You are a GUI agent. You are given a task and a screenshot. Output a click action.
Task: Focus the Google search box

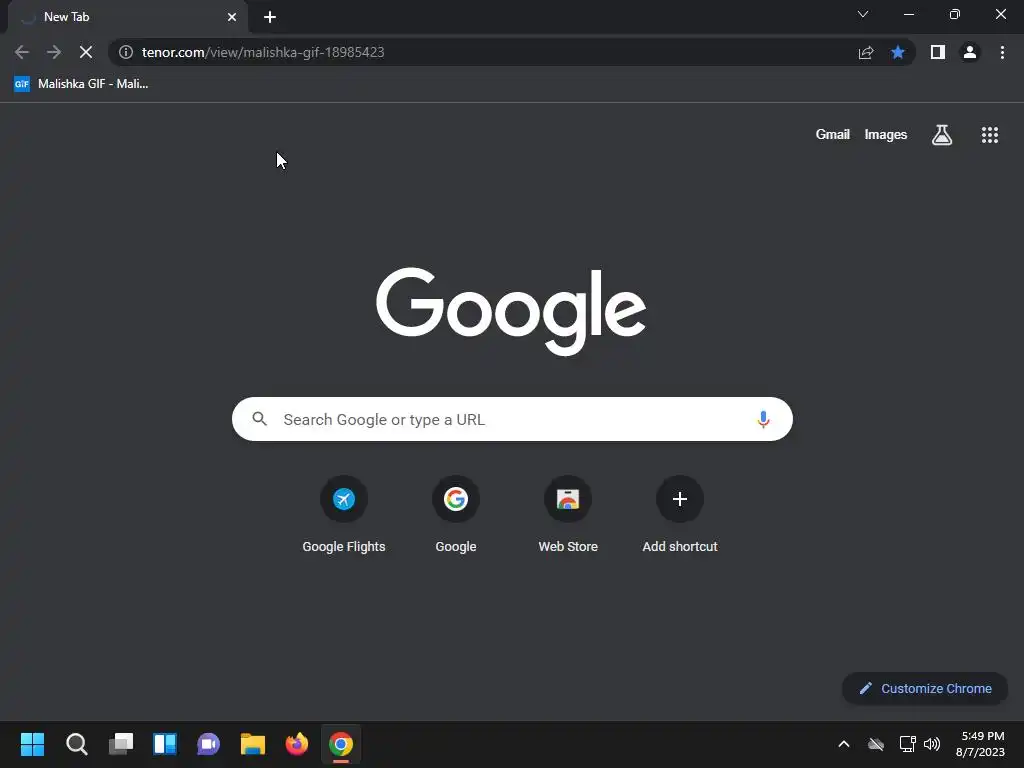512,419
